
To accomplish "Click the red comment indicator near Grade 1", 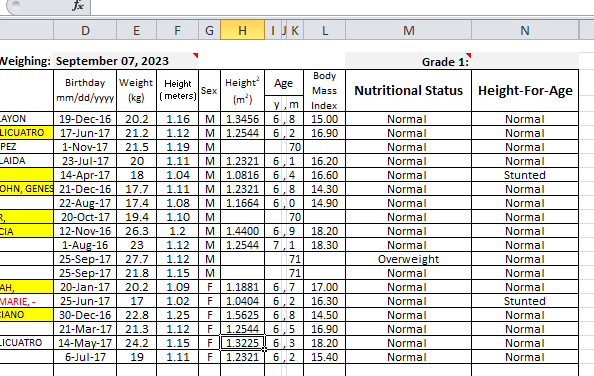I will (x=469, y=55).
